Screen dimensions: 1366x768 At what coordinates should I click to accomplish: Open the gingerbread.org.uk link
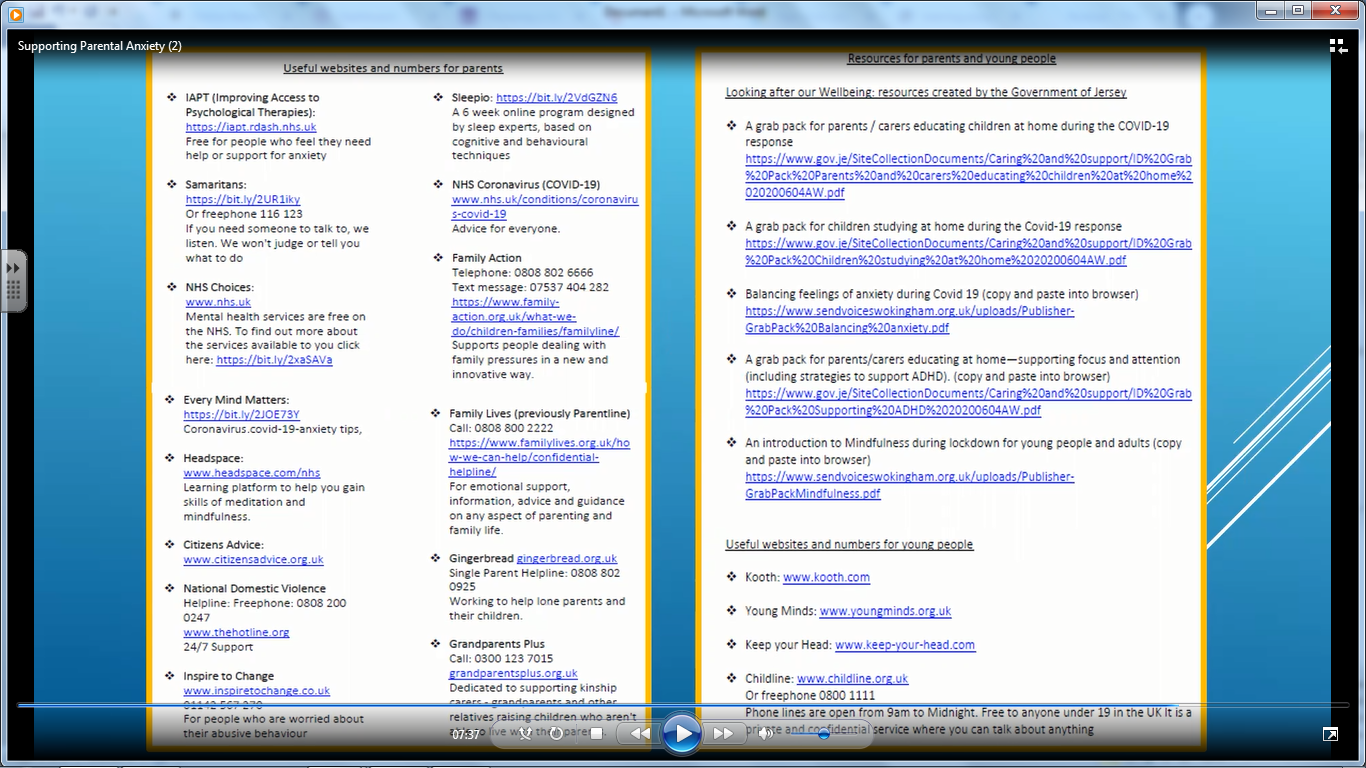tap(567, 559)
